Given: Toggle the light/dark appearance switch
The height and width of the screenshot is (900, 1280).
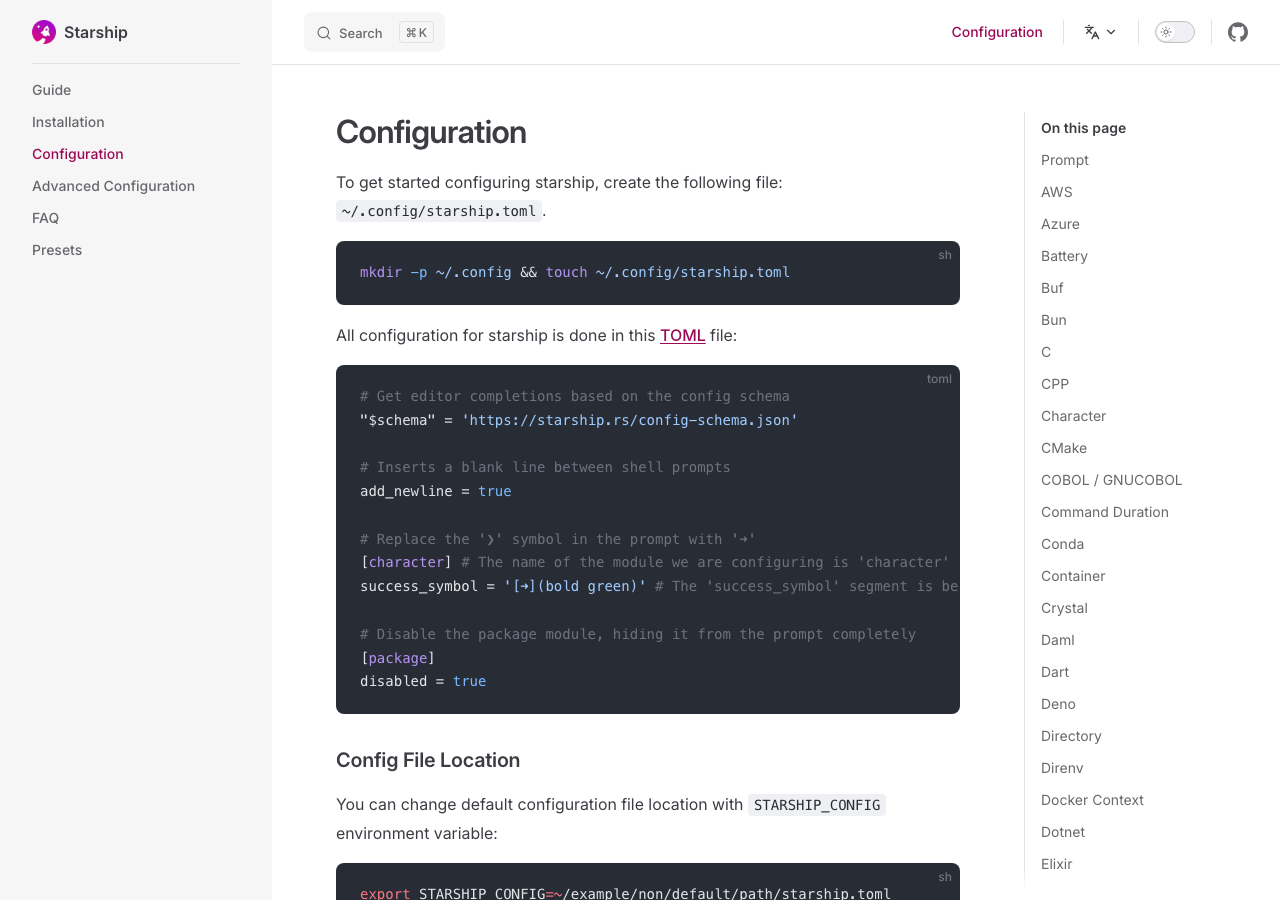Looking at the screenshot, I should coord(1175,32).
